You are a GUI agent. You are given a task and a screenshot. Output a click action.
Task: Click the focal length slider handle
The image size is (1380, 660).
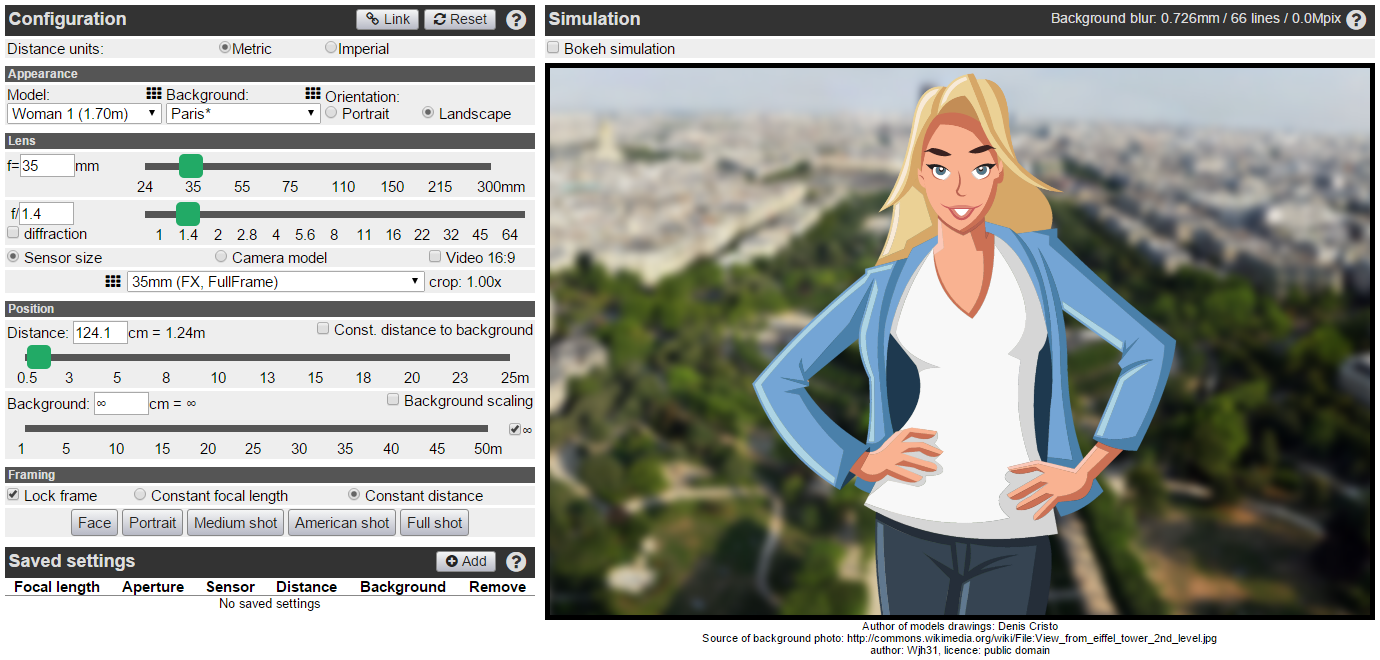[191, 166]
